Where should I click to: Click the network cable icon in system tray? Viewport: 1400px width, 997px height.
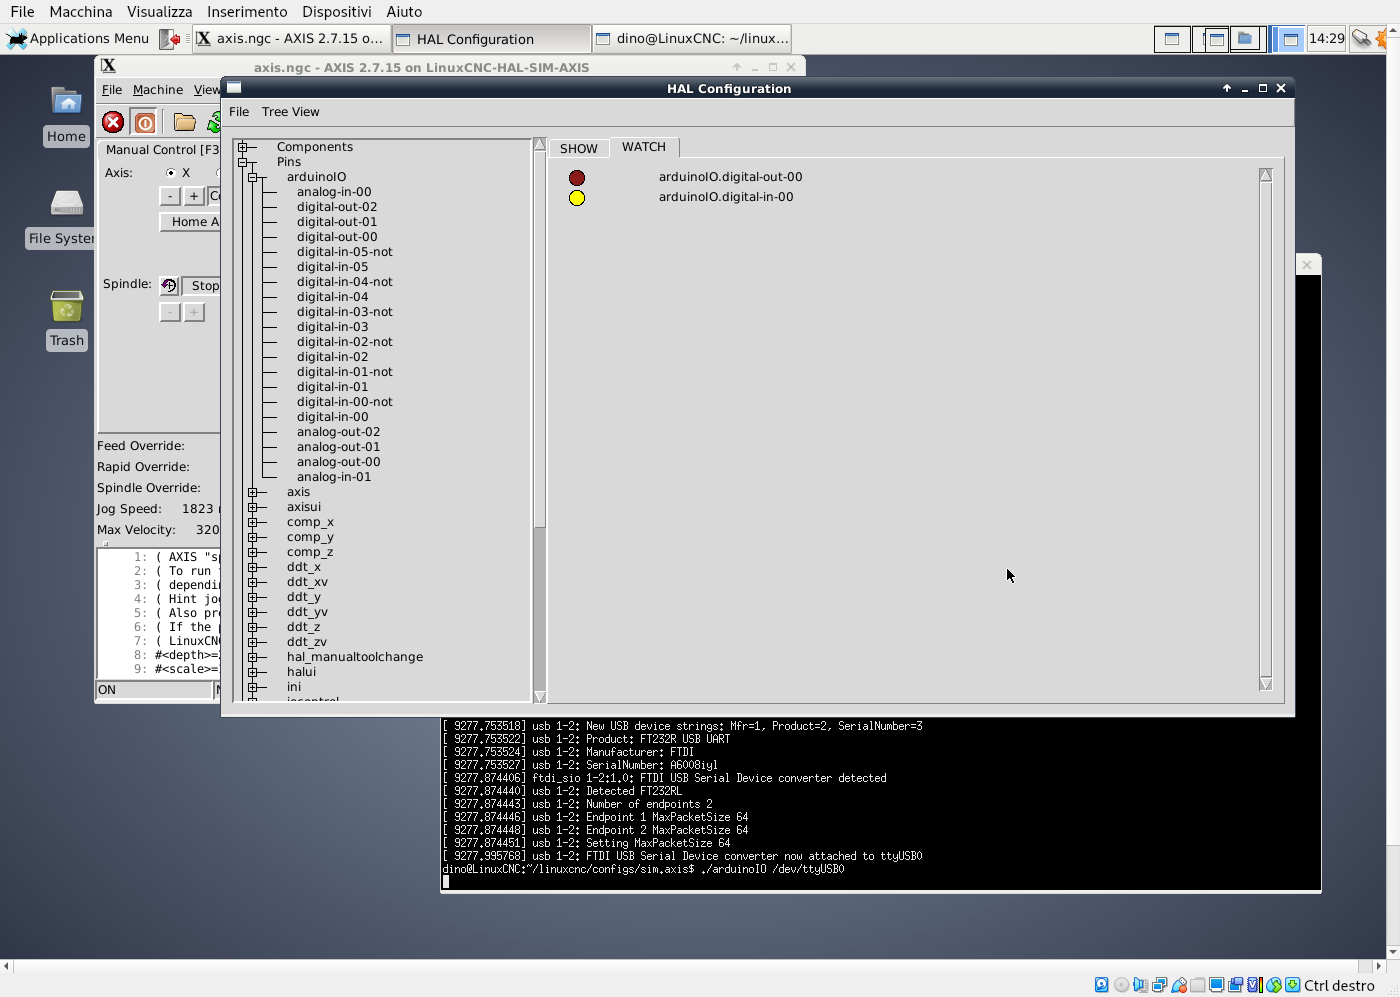(1361, 39)
